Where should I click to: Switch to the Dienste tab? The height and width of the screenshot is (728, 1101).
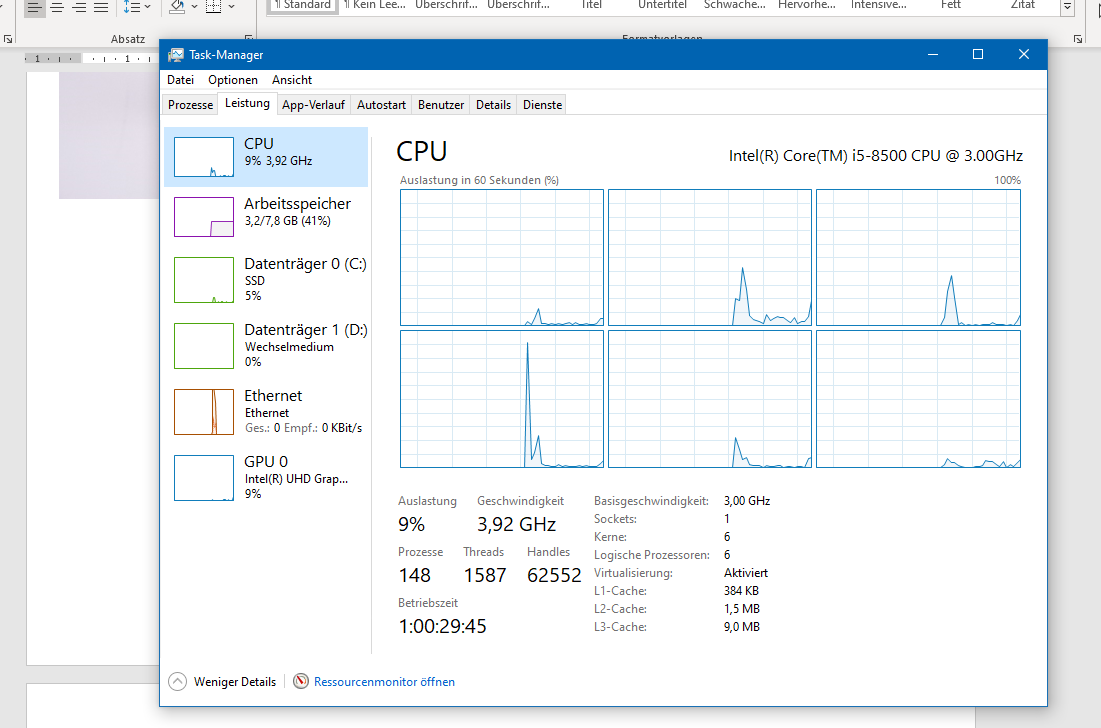click(x=542, y=105)
